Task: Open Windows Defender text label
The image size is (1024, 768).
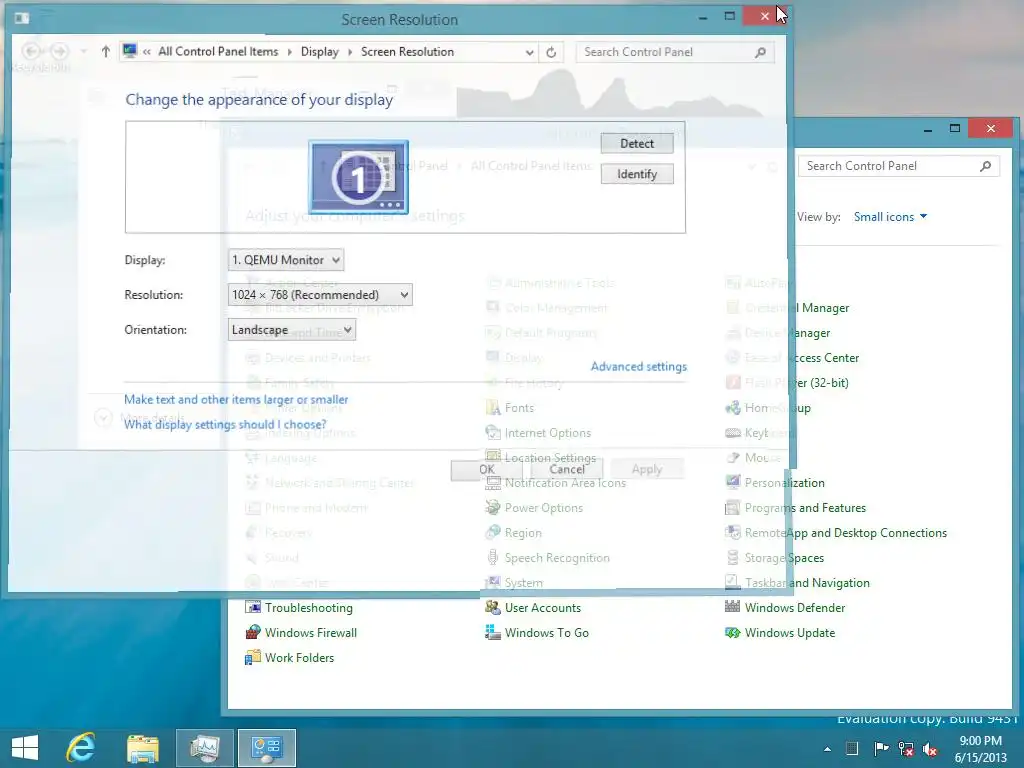Action: (795, 607)
